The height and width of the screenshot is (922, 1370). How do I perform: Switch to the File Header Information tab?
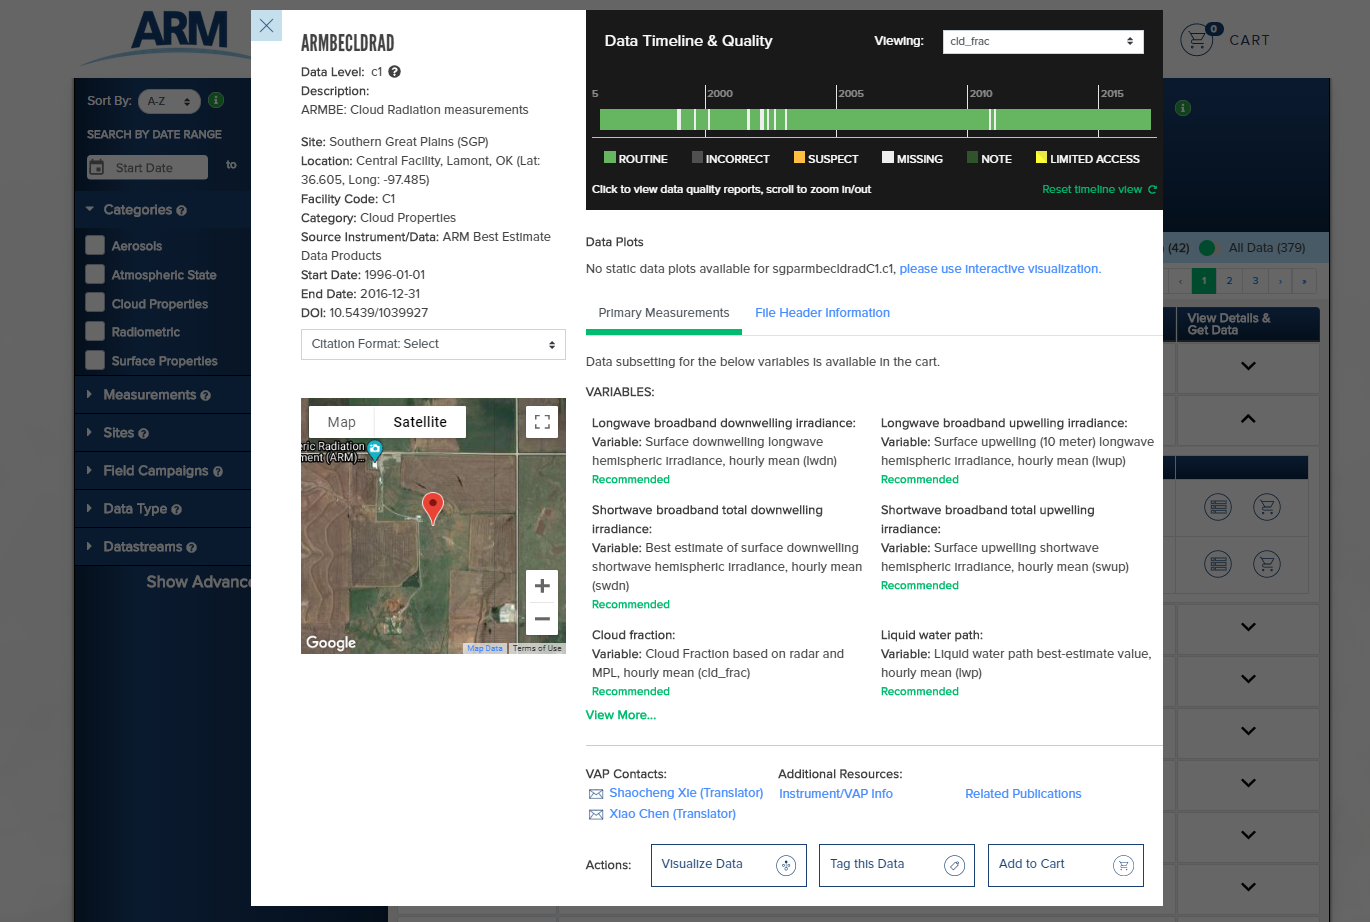822,313
